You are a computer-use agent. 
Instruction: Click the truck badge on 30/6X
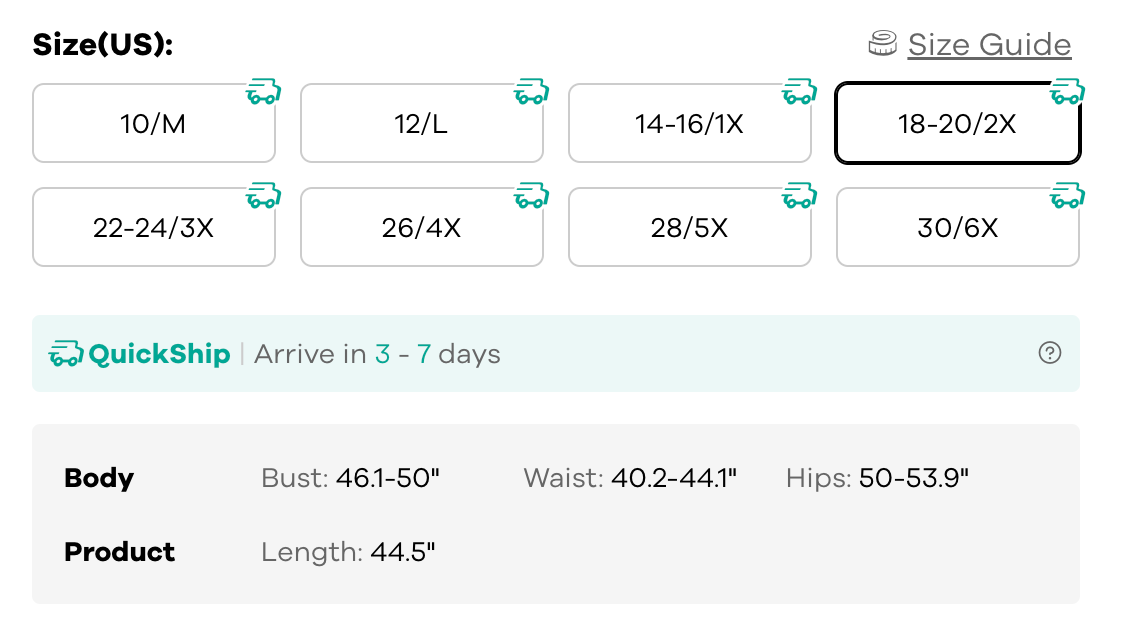(1068, 195)
